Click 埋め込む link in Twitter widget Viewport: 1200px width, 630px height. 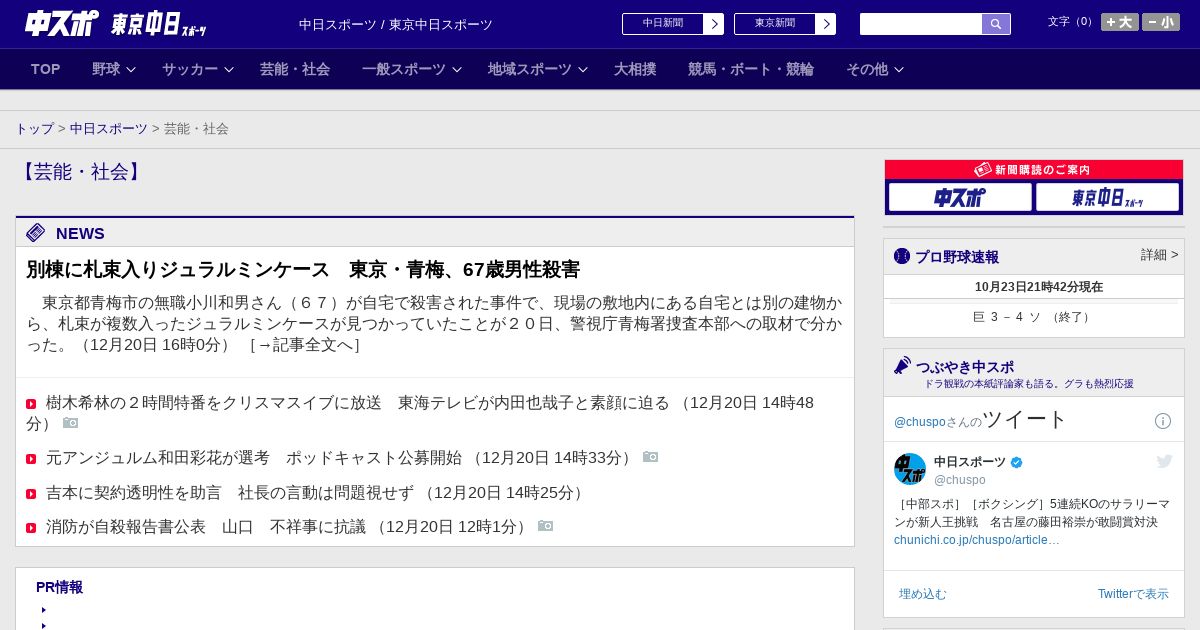(922, 594)
